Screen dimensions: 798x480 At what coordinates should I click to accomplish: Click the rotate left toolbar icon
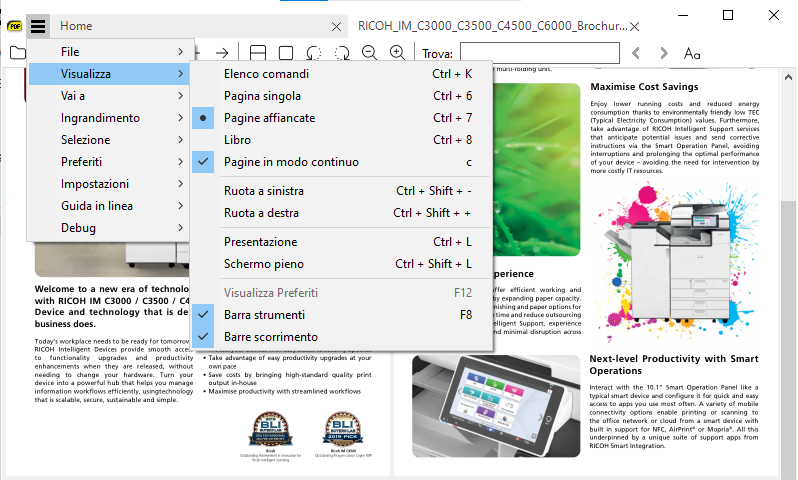314,53
